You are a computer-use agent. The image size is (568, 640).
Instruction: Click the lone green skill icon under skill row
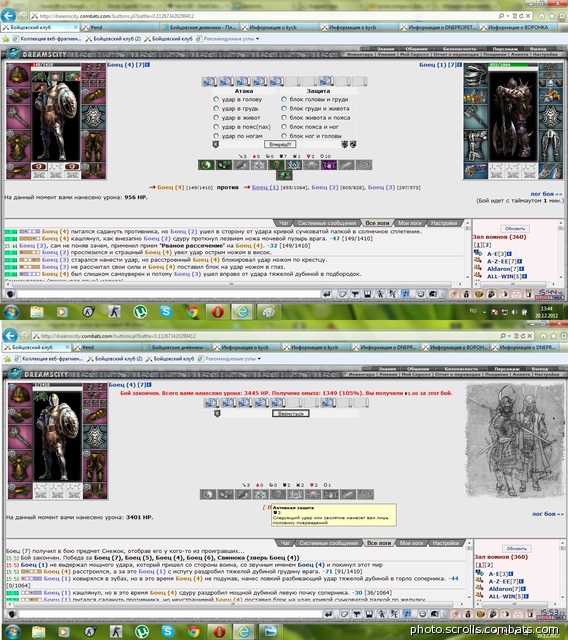coord(284,176)
